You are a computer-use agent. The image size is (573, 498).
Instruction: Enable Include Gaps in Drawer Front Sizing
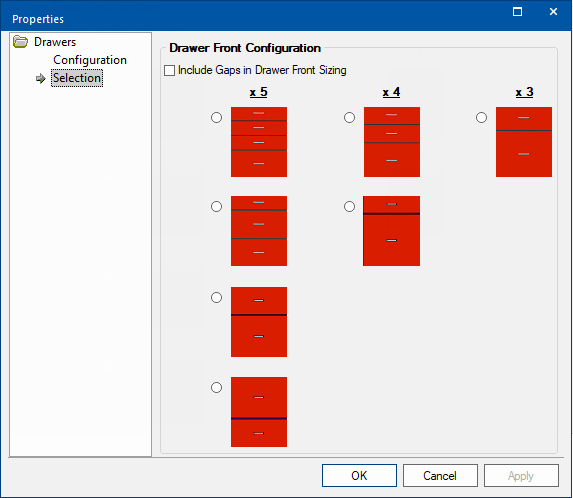coord(170,70)
